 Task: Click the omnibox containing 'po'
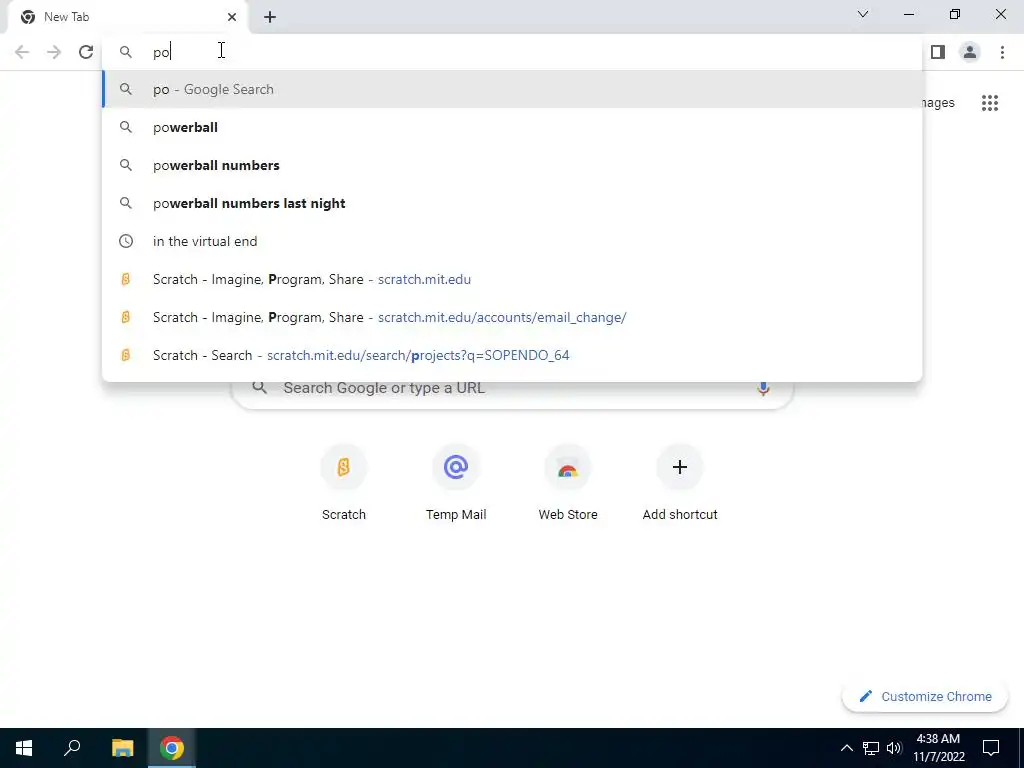coord(513,52)
